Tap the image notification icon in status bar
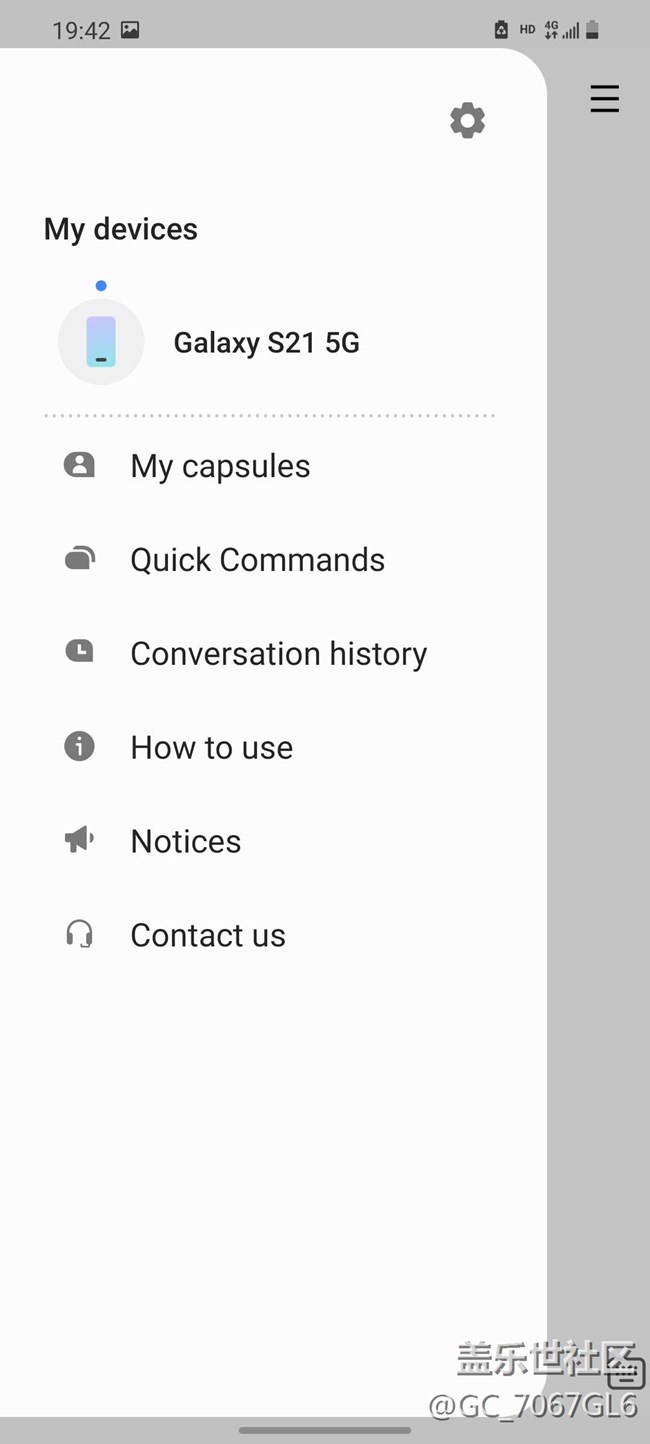This screenshot has width=650, height=1444. point(130,30)
